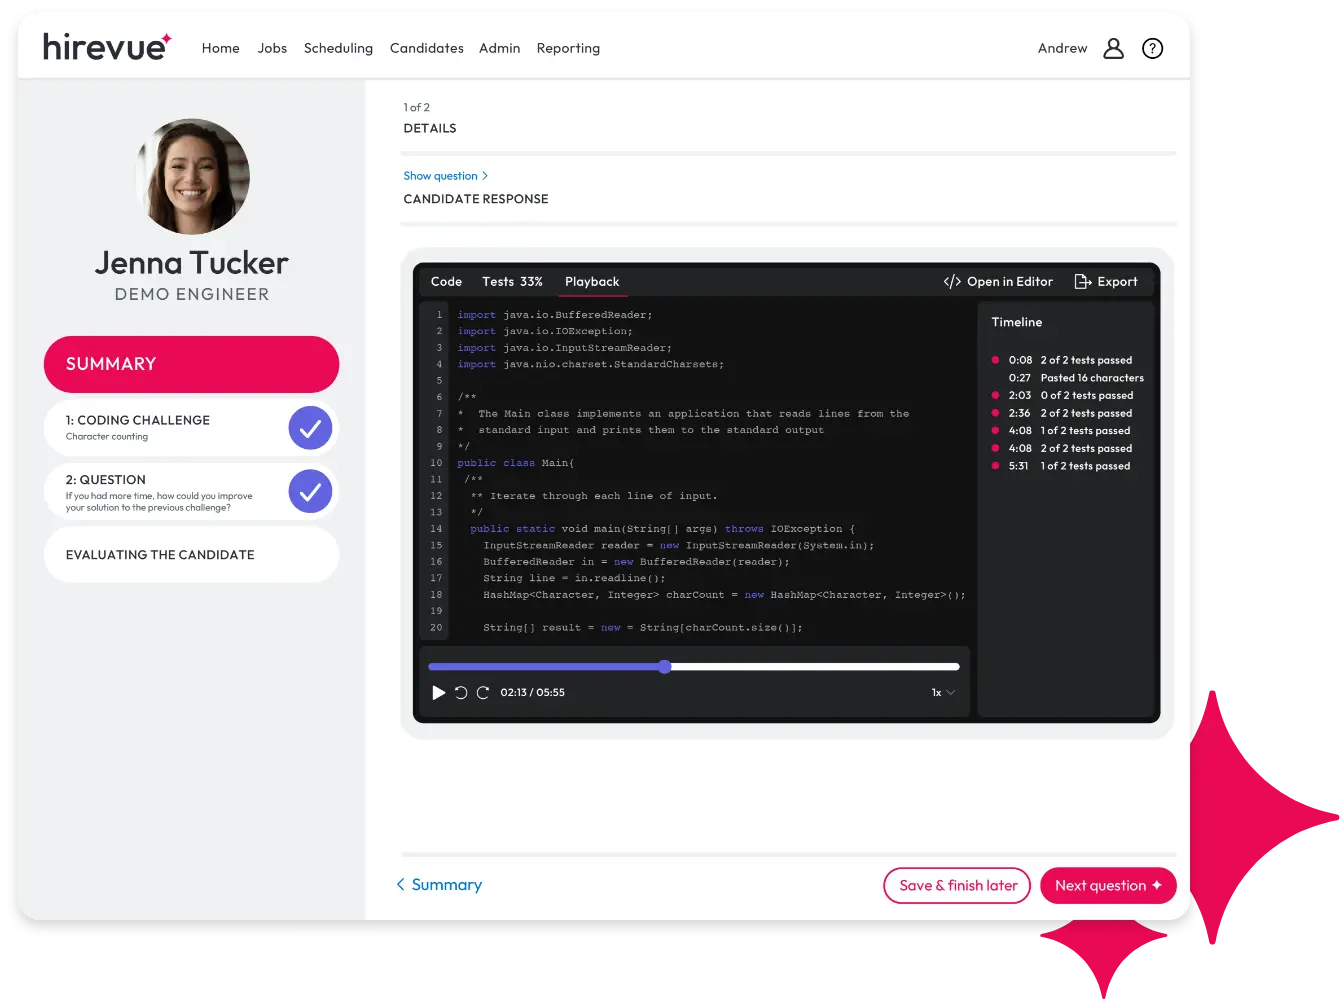Click the forward circular arrow icon
This screenshot has height=999, width=1340.
[x=483, y=692]
